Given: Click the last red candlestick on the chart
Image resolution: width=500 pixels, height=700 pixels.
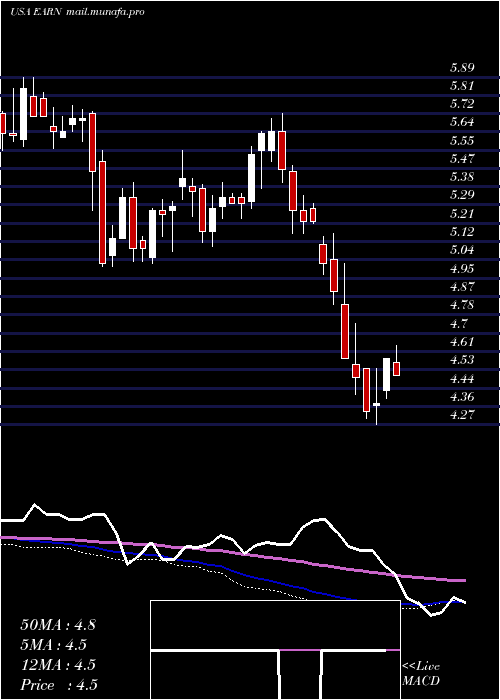Looking at the screenshot, I should pos(396,369).
